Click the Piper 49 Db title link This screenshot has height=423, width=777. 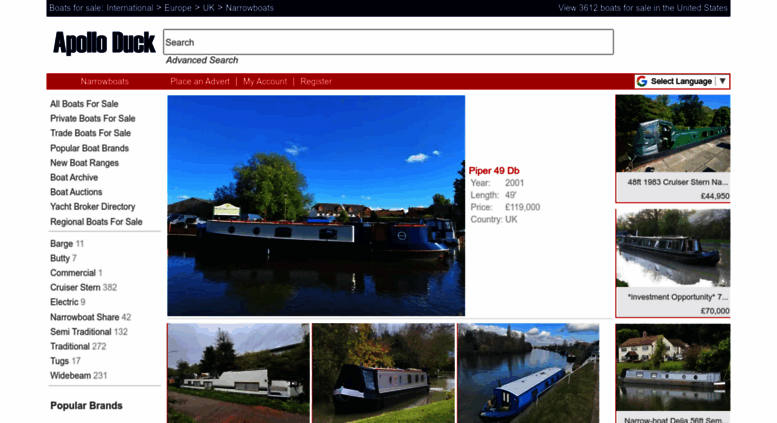click(494, 171)
